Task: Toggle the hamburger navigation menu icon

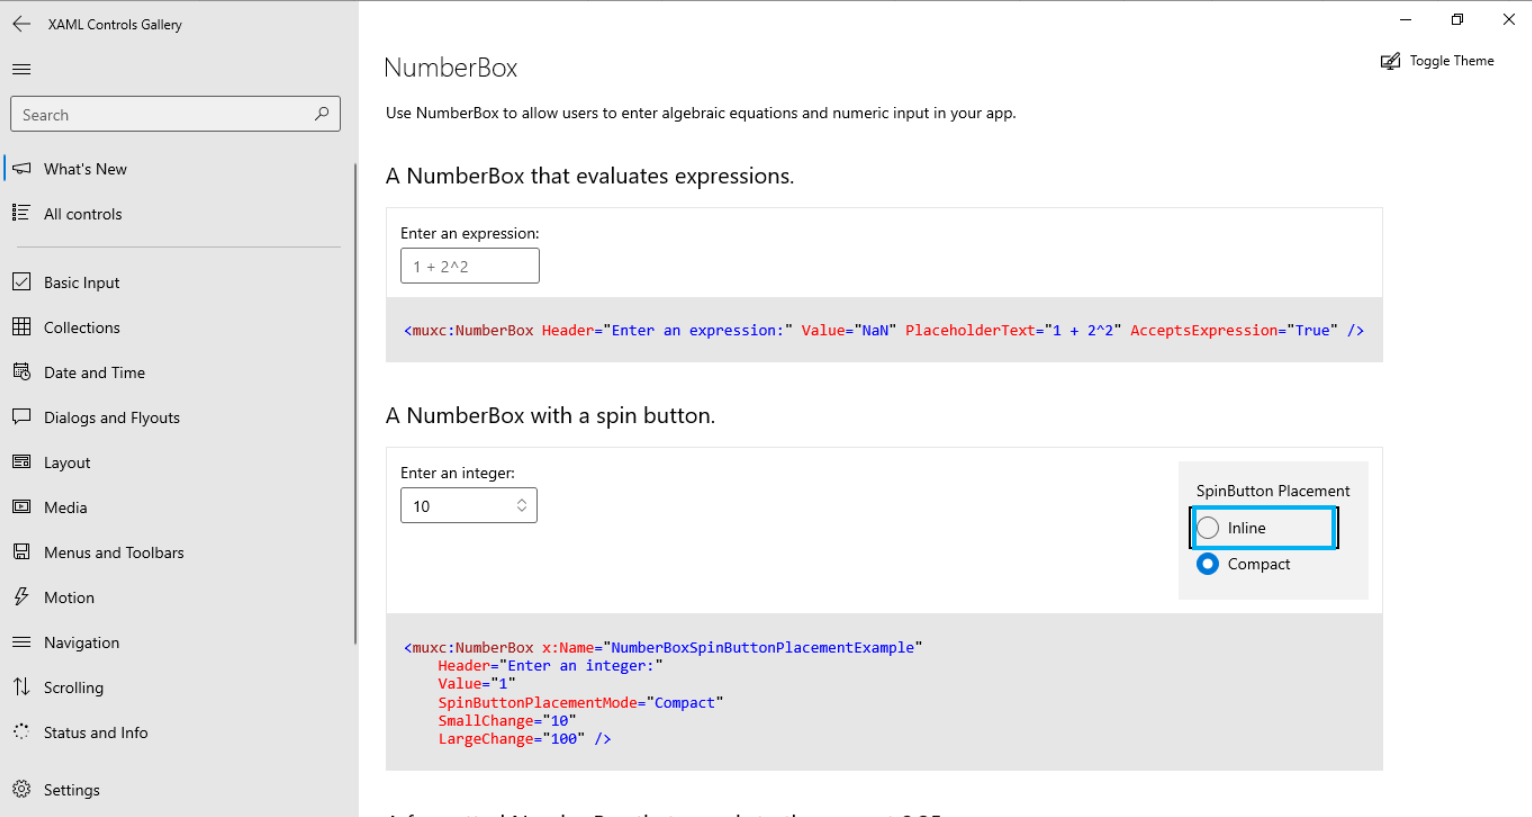Action: point(21,69)
